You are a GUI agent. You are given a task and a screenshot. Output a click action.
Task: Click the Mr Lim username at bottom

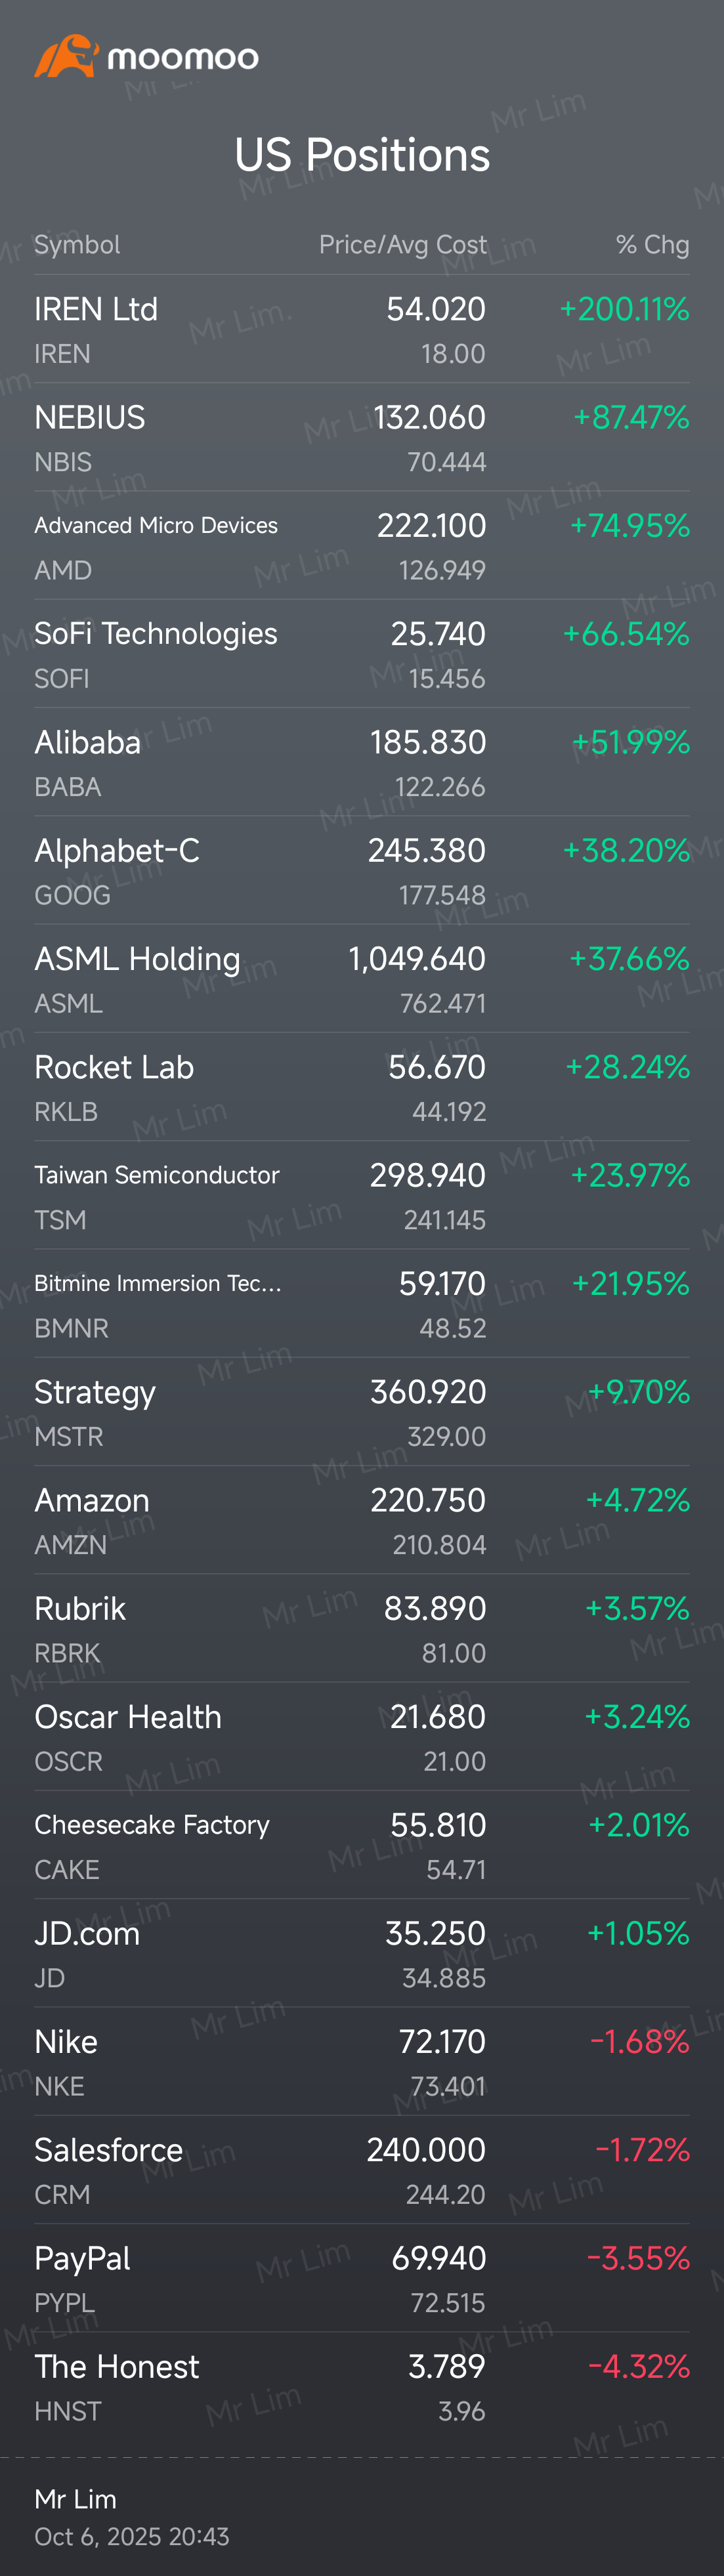tap(76, 2499)
